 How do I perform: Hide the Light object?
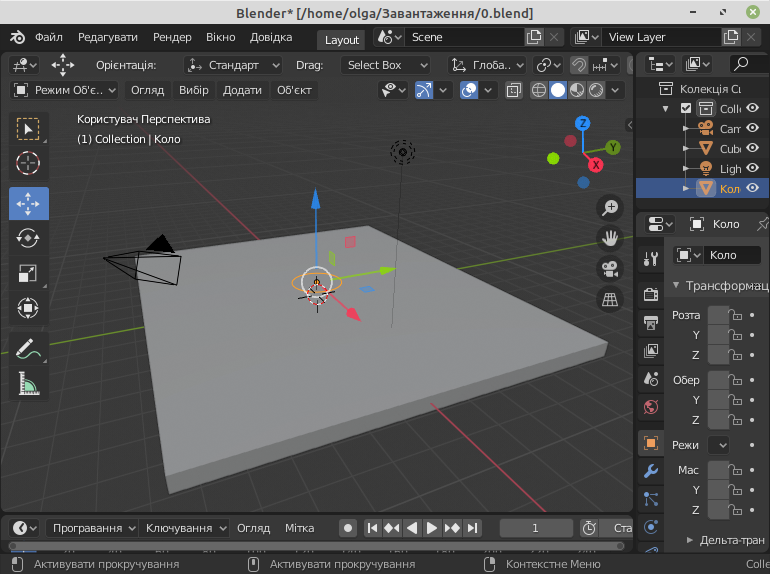(x=752, y=168)
